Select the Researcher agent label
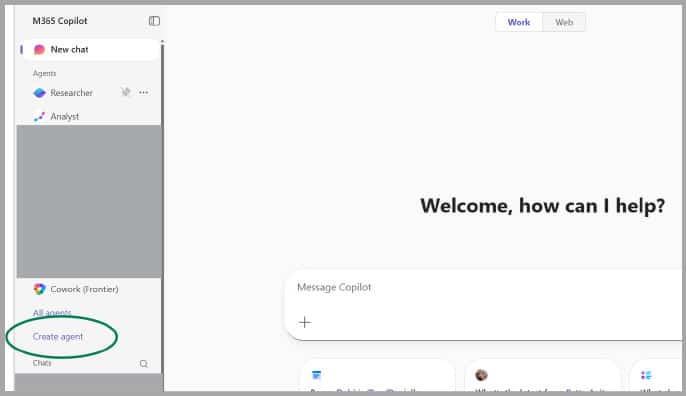The width and height of the screenshot is (686, 396). [x=71, y=93]
